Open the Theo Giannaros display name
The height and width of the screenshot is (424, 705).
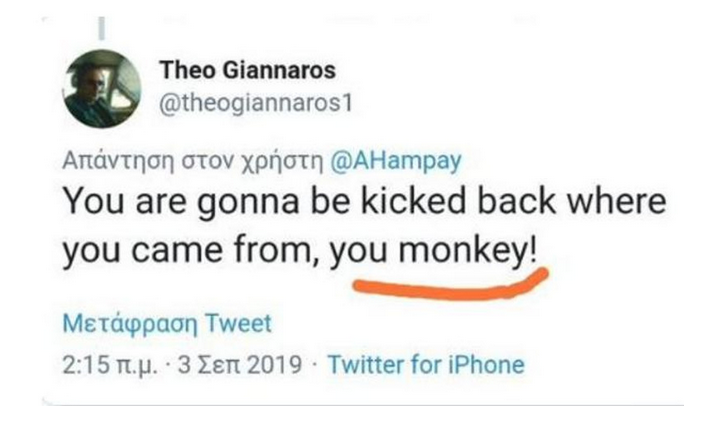click(x=247, y=71)
